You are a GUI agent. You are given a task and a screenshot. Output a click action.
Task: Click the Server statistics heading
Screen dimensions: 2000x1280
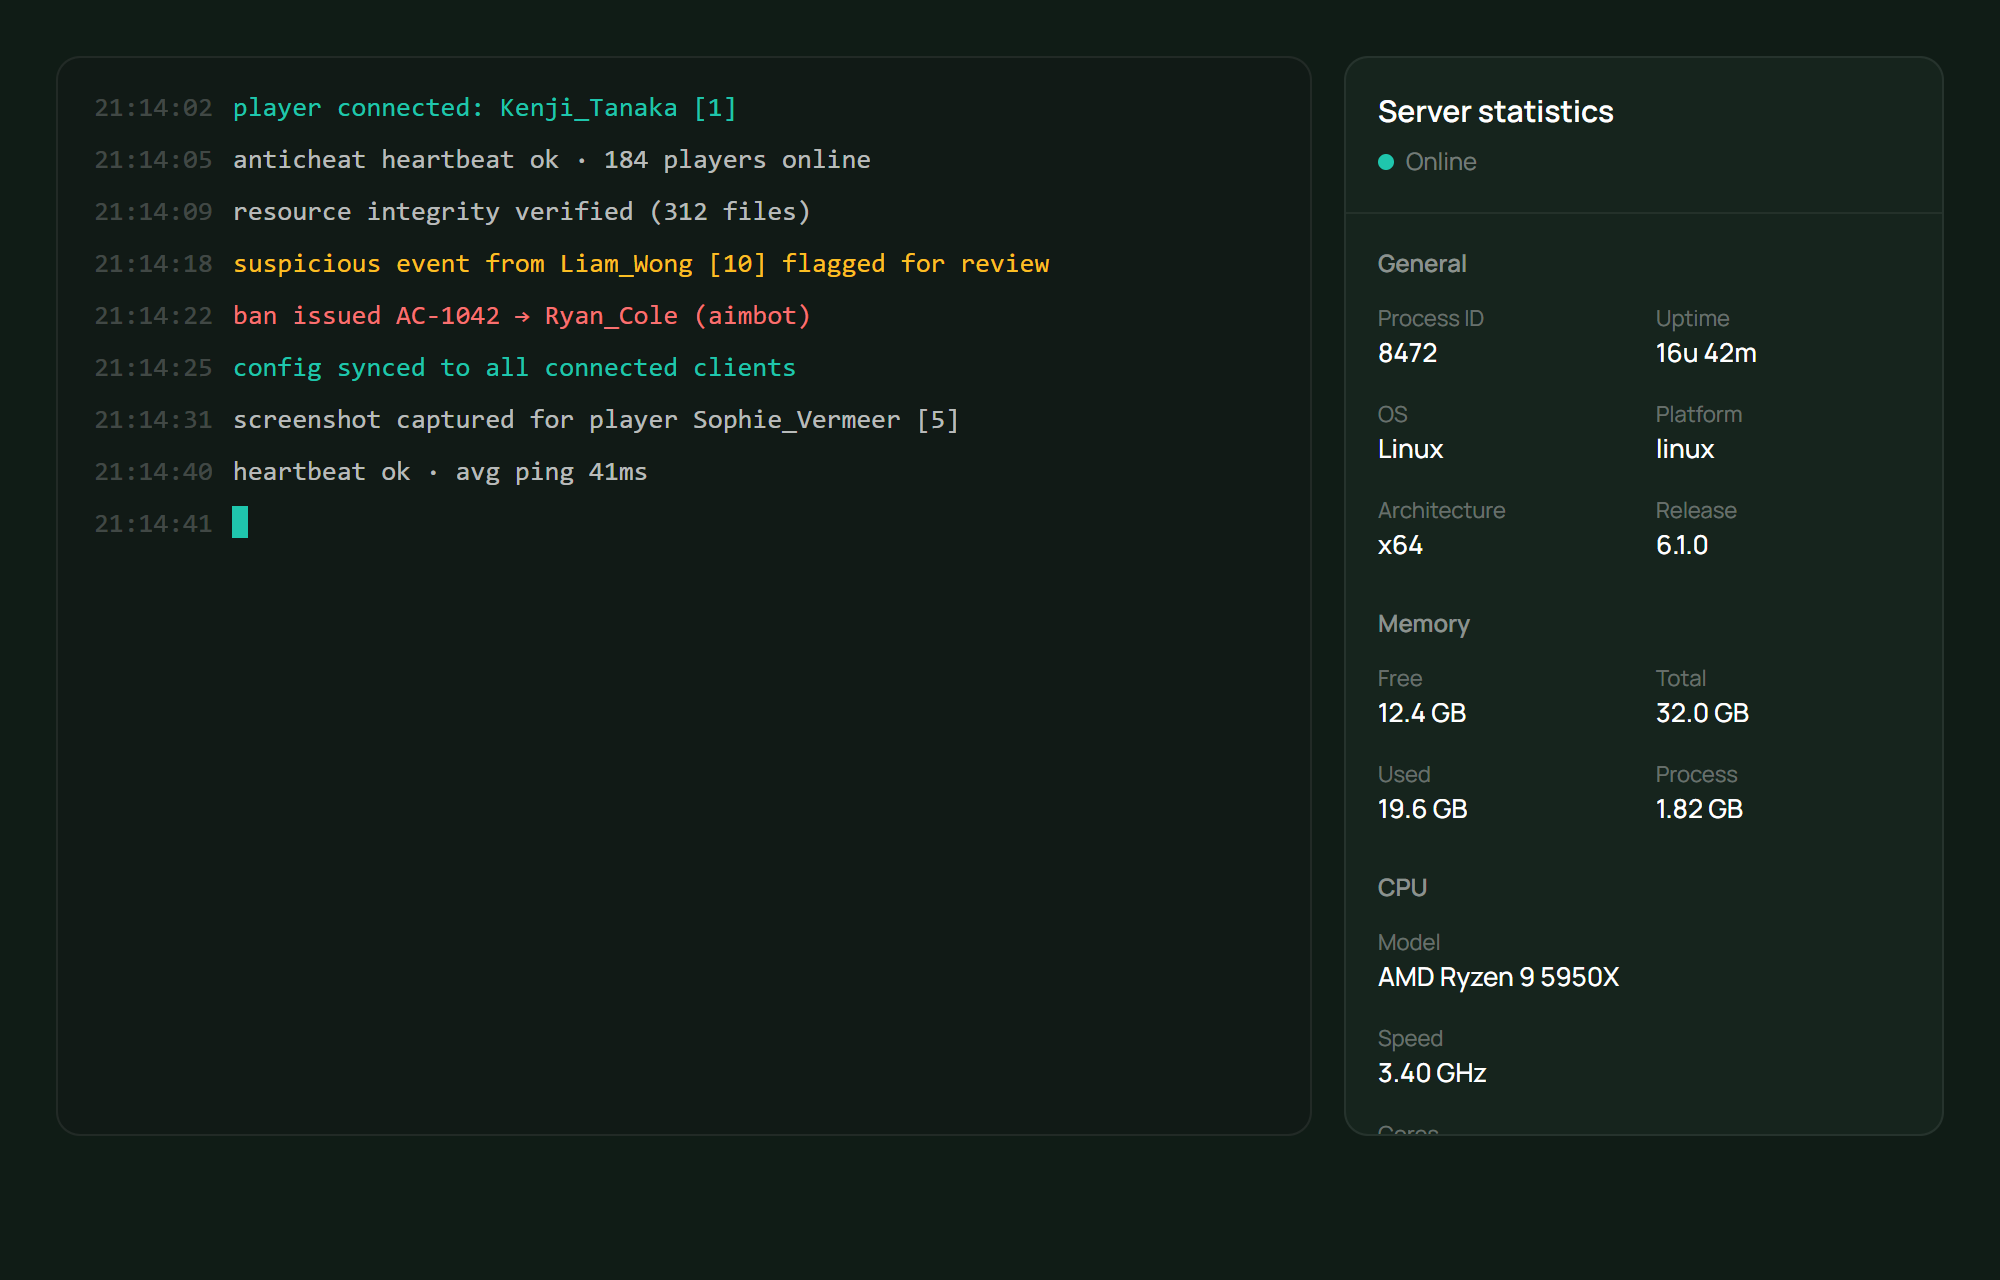[1495, 112]
